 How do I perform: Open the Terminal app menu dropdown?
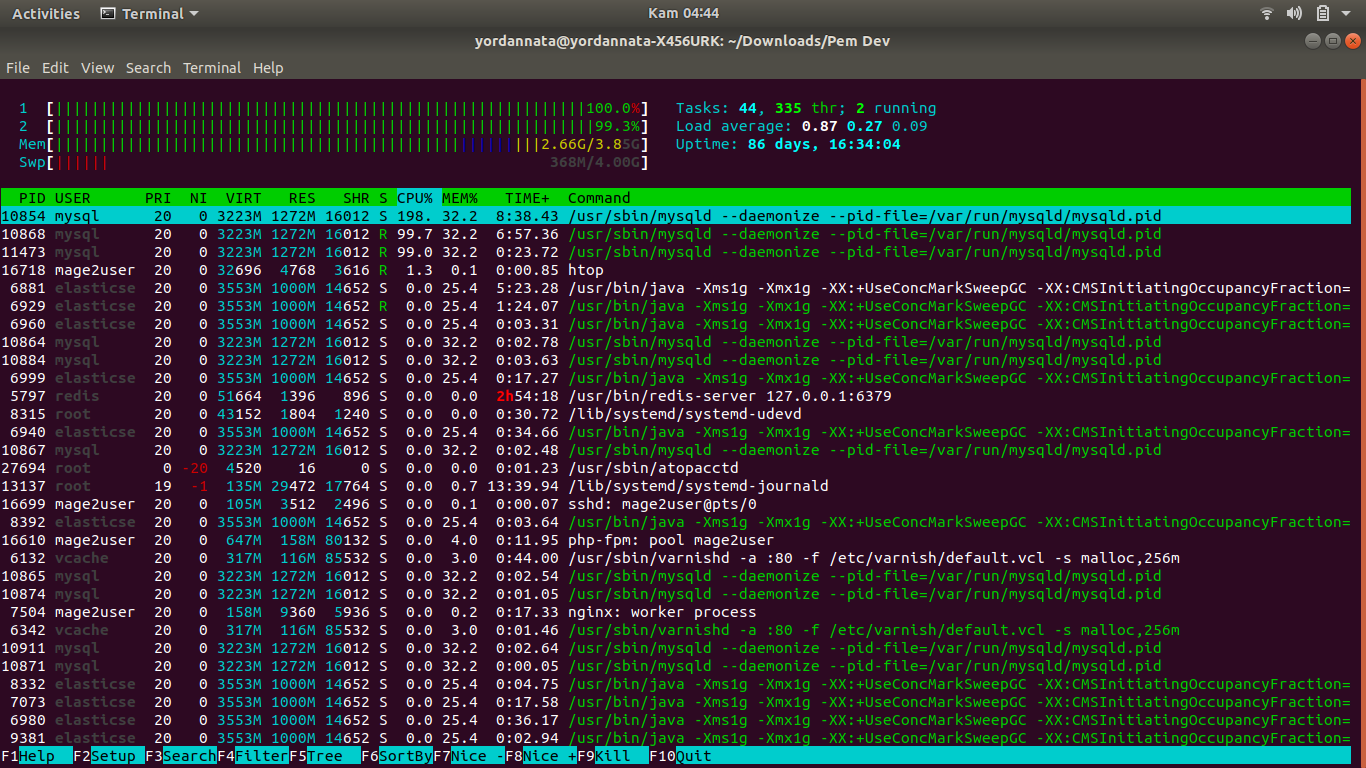click(x=149, y=14)
